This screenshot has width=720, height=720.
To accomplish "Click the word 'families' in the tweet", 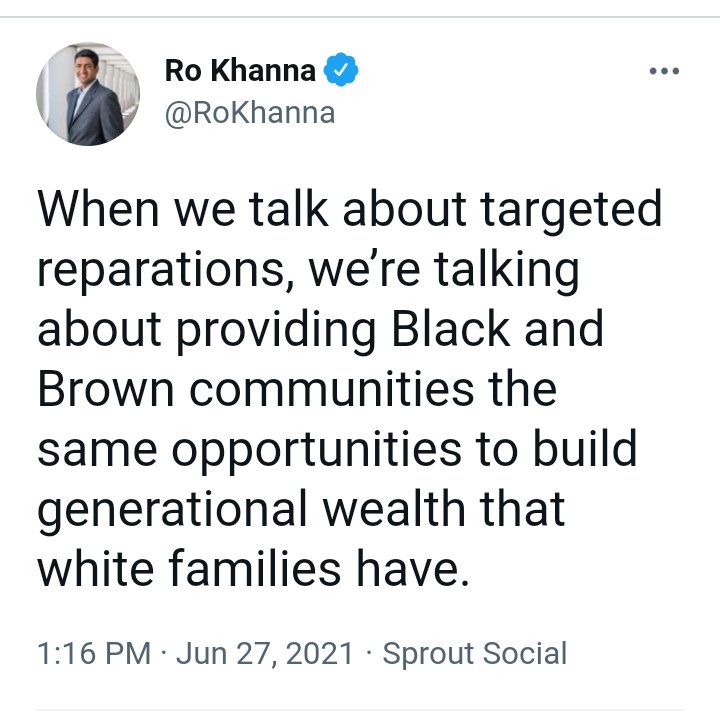I will 254,568.
